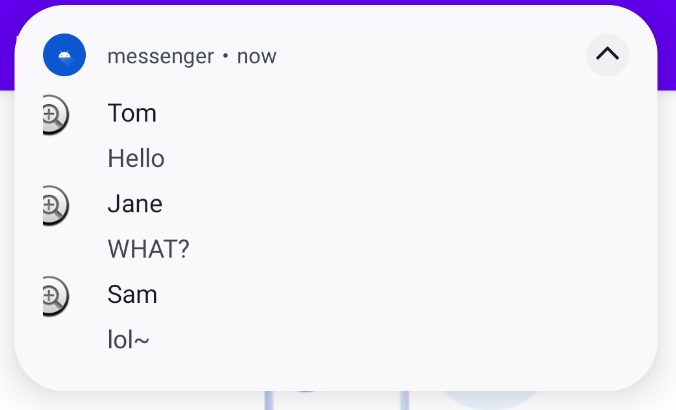Collapse the notification with the up chevron
Screen dimensions: 676x410
607,55
